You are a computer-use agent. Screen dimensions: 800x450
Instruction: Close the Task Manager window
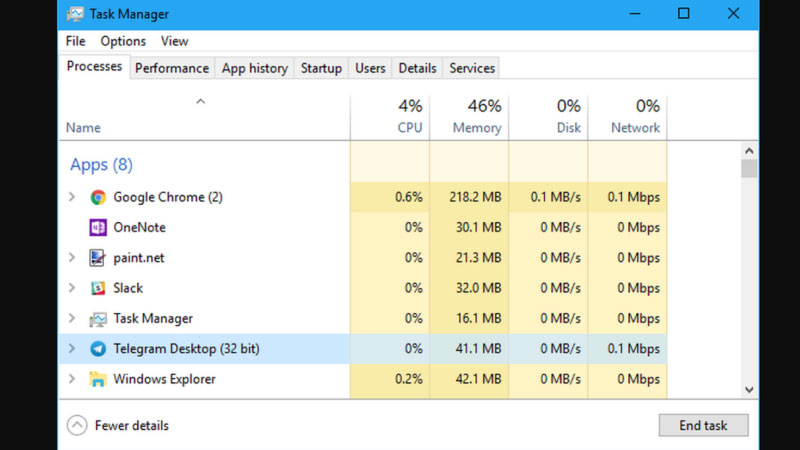pyautogui.click(x=733, y=14)
